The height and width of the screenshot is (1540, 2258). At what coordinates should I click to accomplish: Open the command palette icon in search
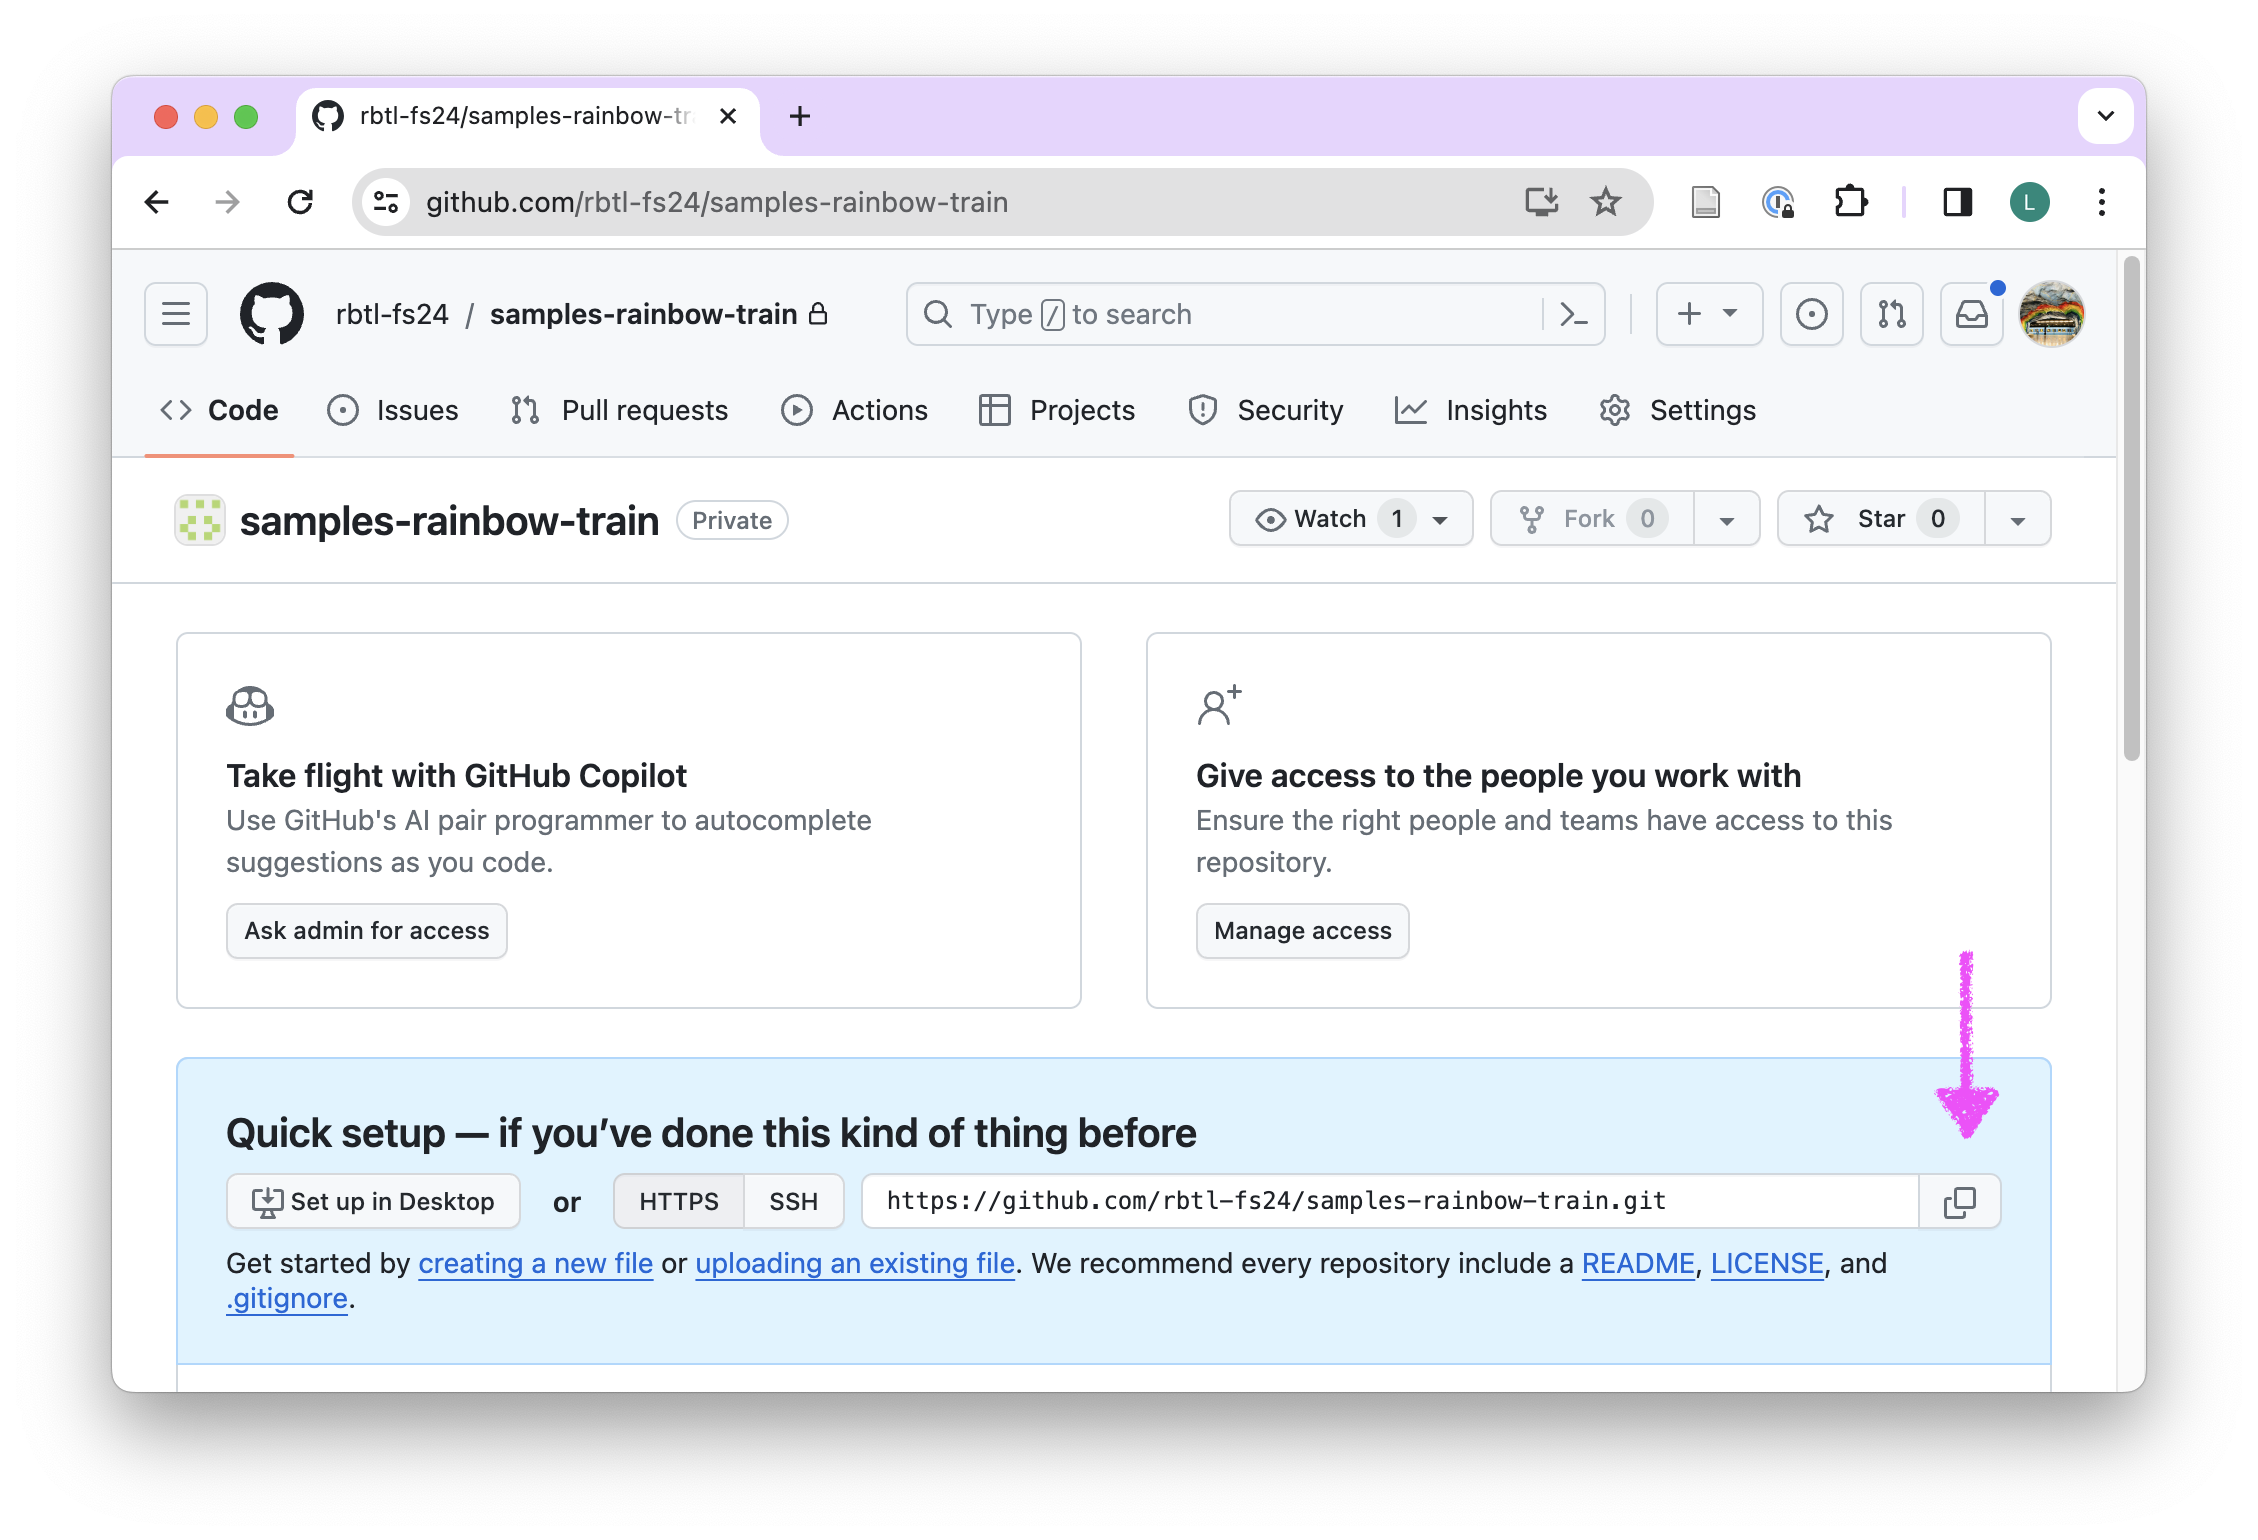point(1574,314)
